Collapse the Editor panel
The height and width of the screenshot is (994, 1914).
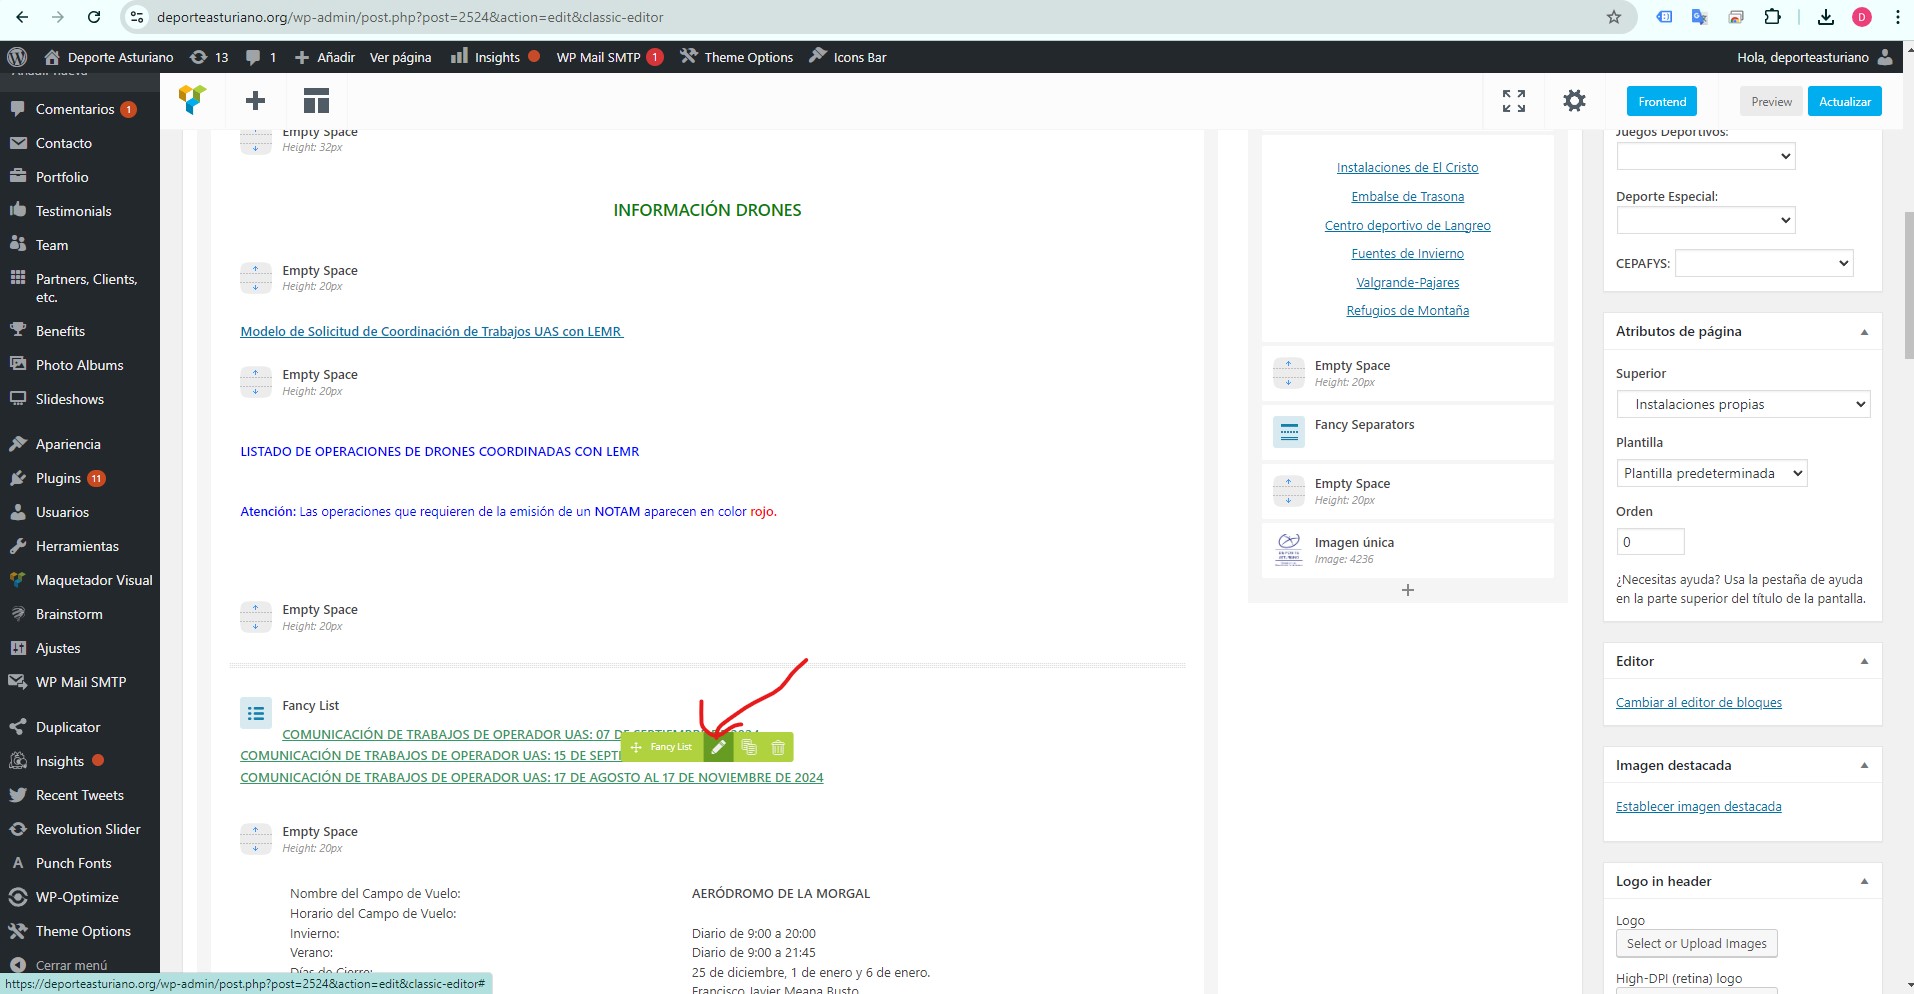(x=1864, y=661)
